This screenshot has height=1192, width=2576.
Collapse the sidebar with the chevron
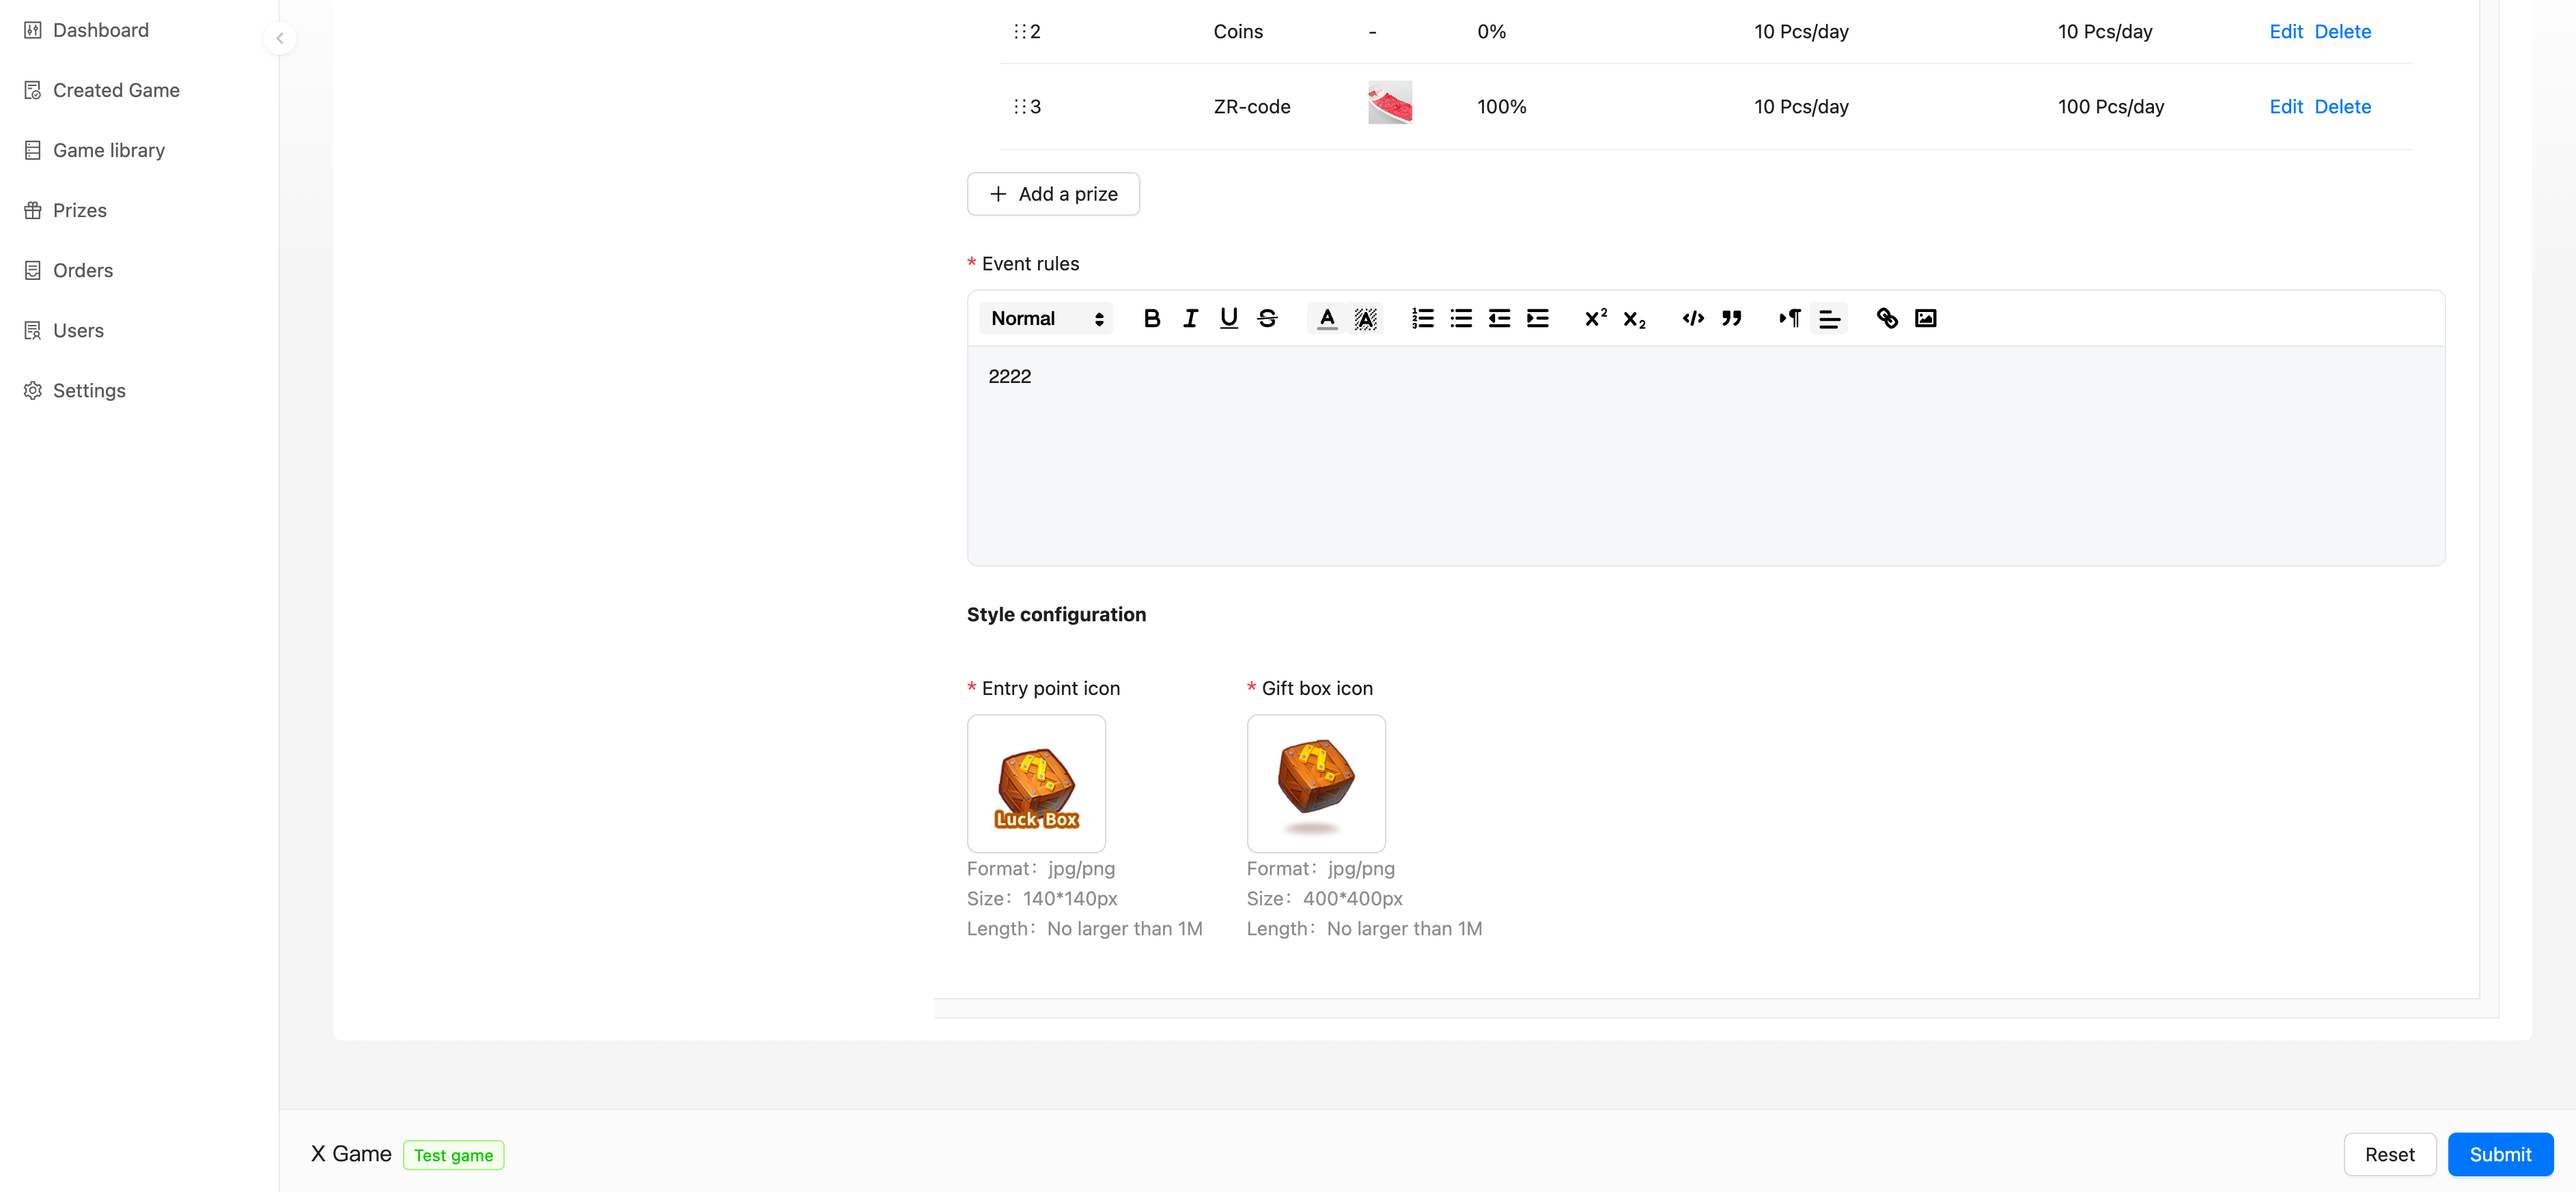click(280, 38)
